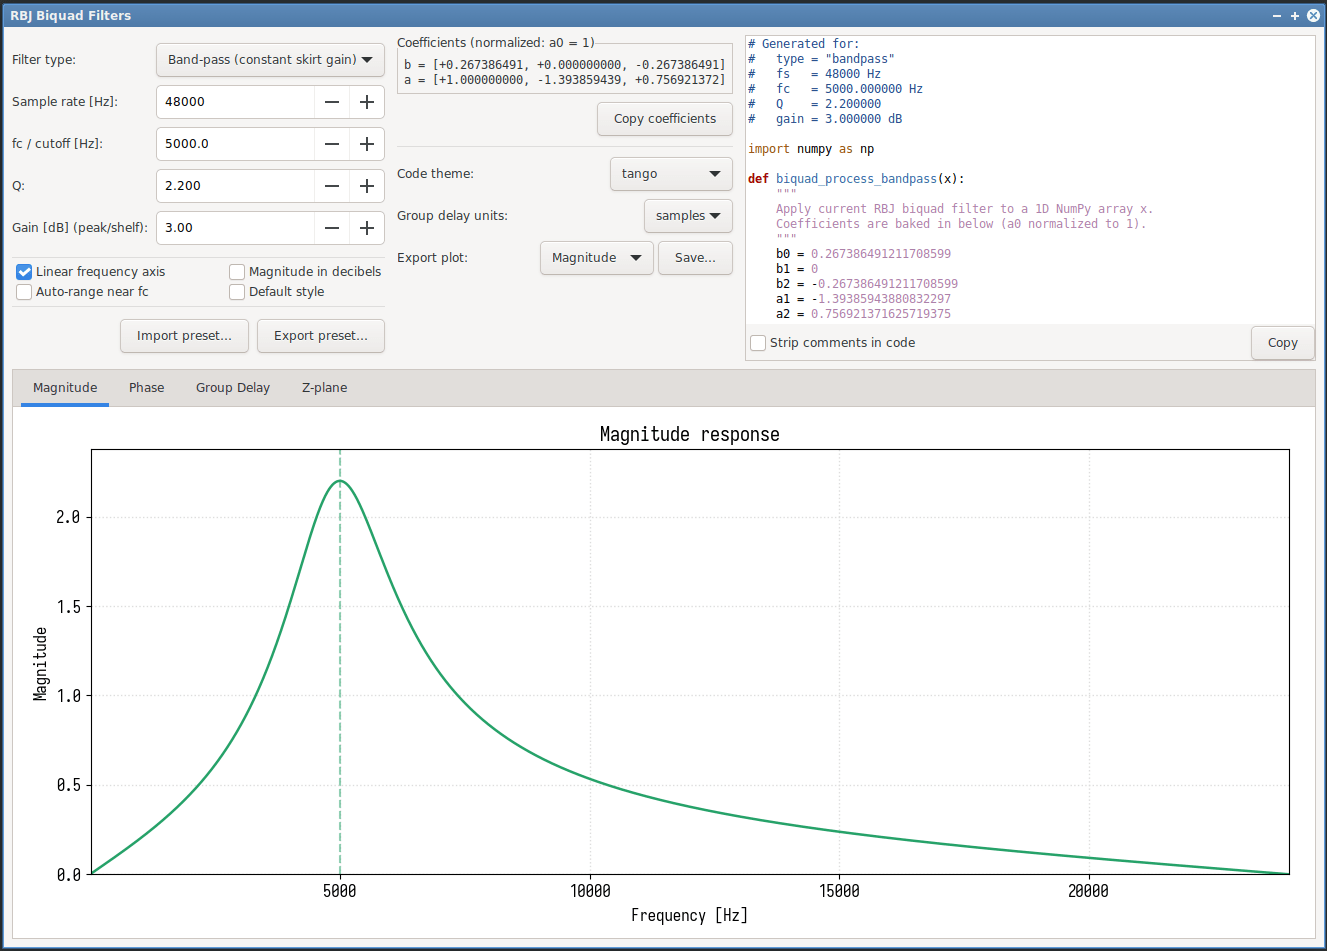
Task: Switch to the Phase tab
Action: coord(146,388)
